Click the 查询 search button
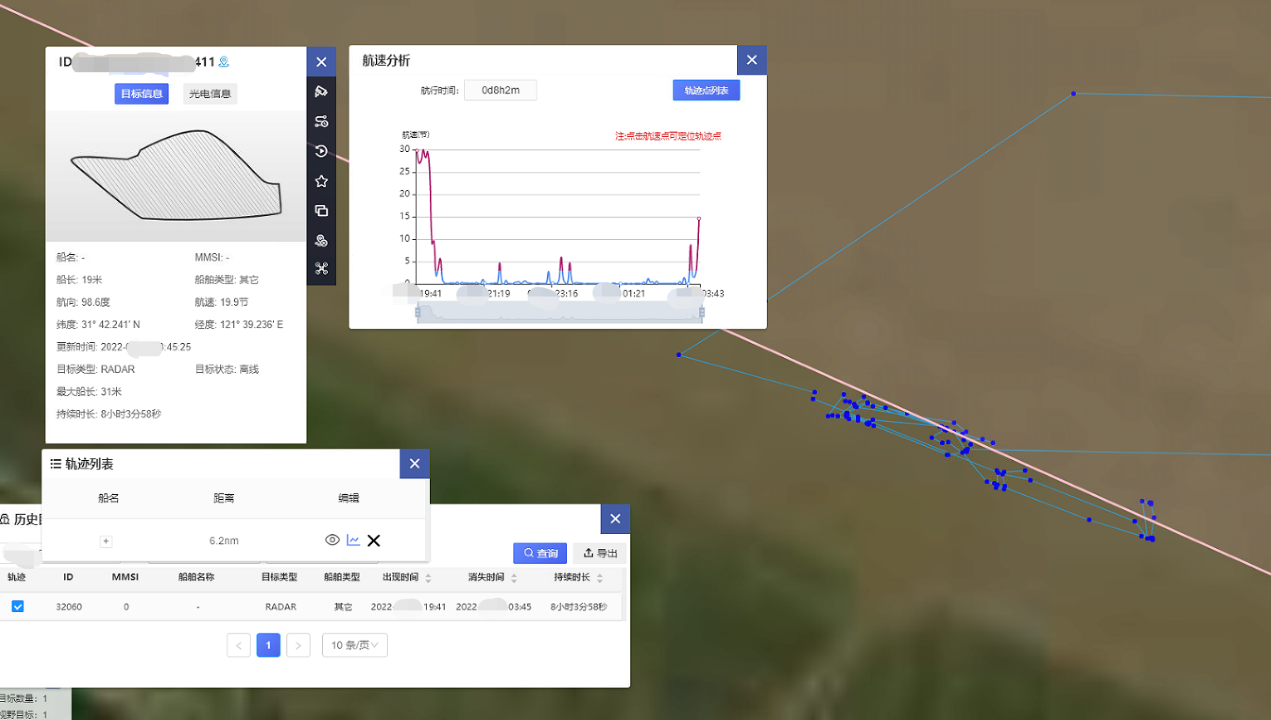This screenshot has height=720, width=1271. pyautogui.click(x=540, y=553)
